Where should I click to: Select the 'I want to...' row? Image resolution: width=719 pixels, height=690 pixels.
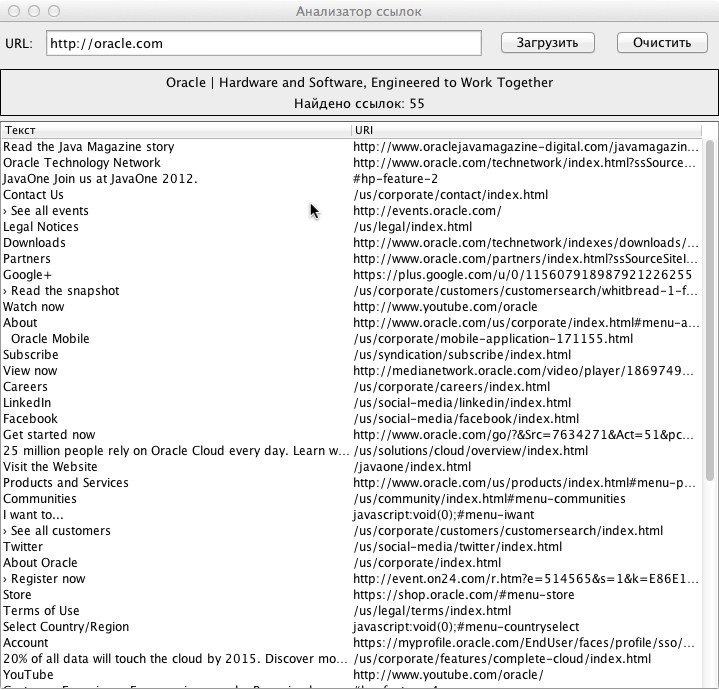(352, 515)
